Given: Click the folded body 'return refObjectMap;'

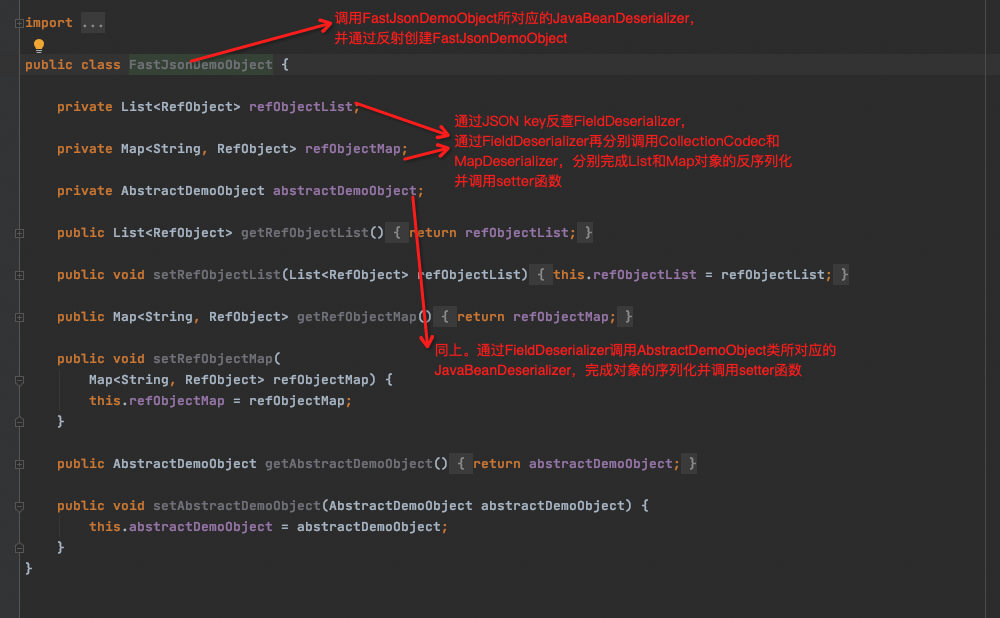Looking at the screenshot, I should [x=536, y=317].
